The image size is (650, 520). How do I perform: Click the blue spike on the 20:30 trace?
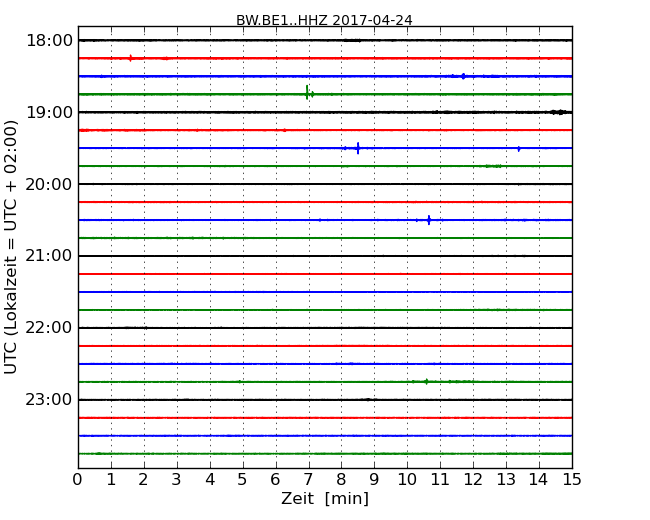429,220
